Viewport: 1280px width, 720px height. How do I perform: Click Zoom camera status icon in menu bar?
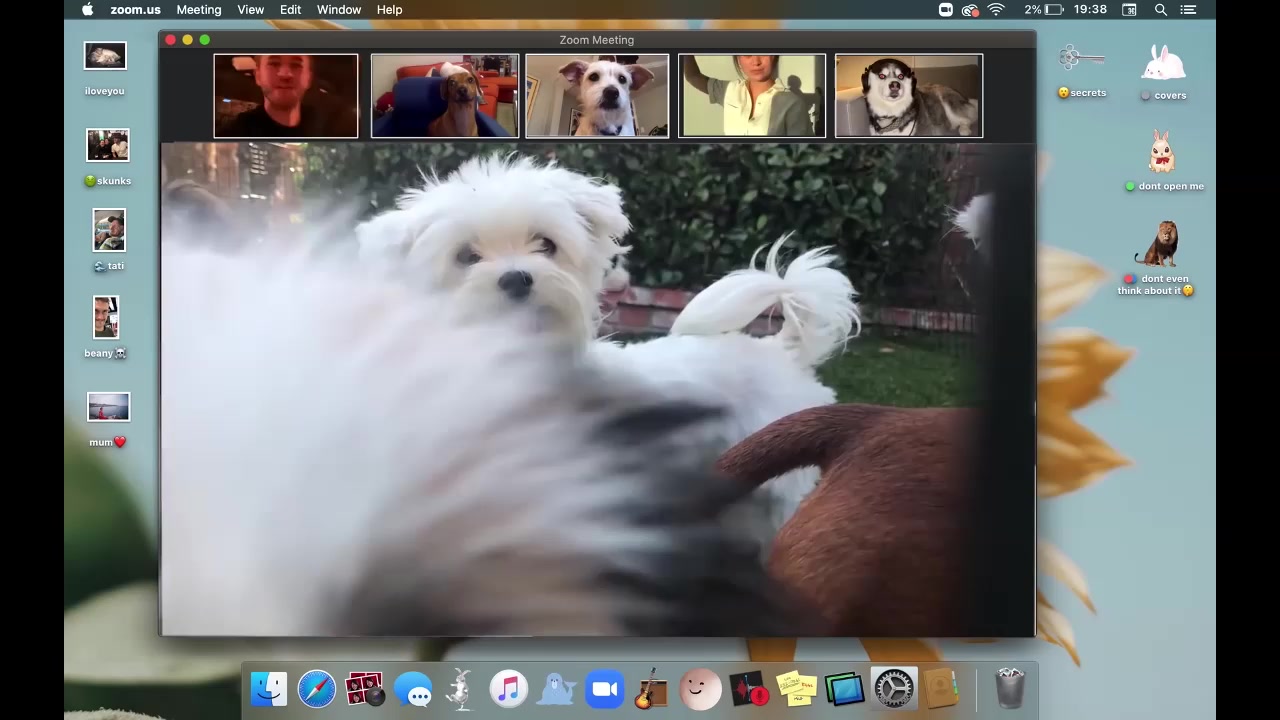[x=946, y=10]
